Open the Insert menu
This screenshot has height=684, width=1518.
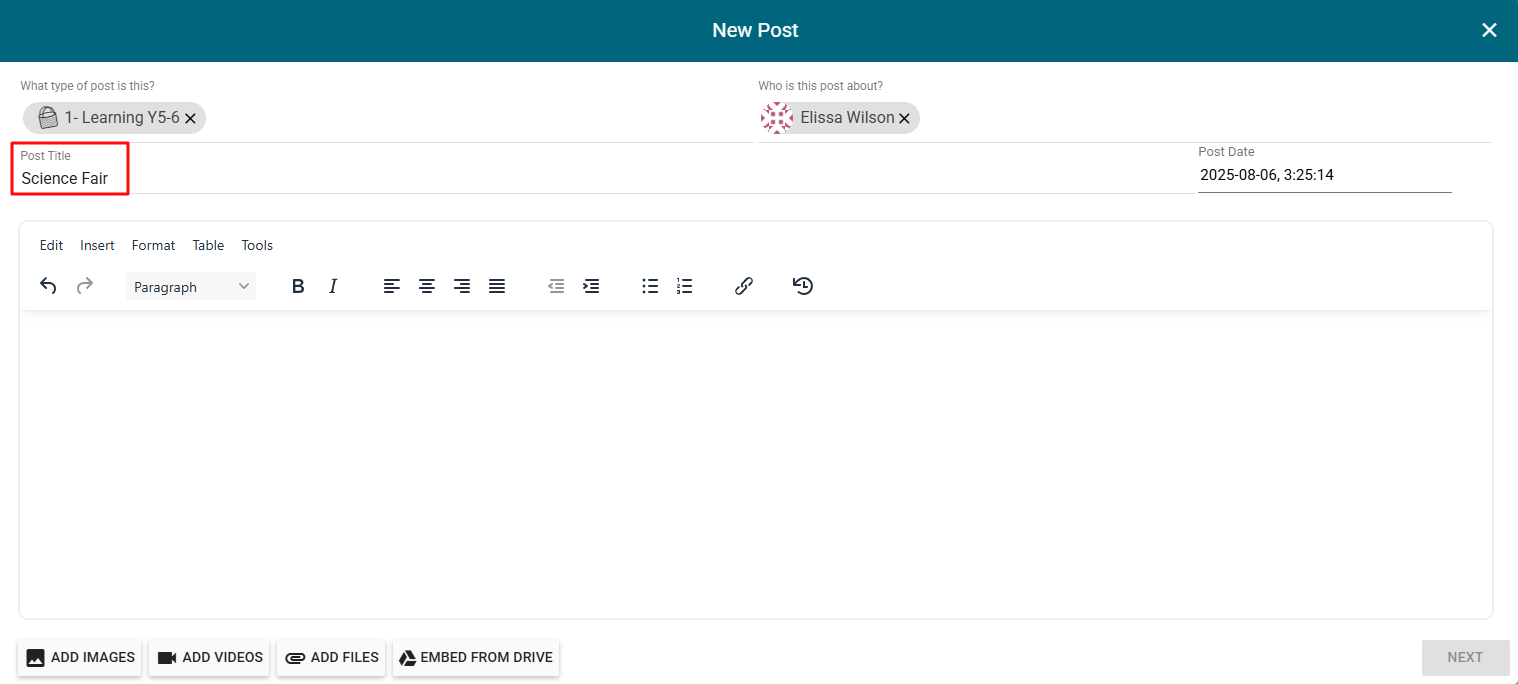(x=97, y=245)
